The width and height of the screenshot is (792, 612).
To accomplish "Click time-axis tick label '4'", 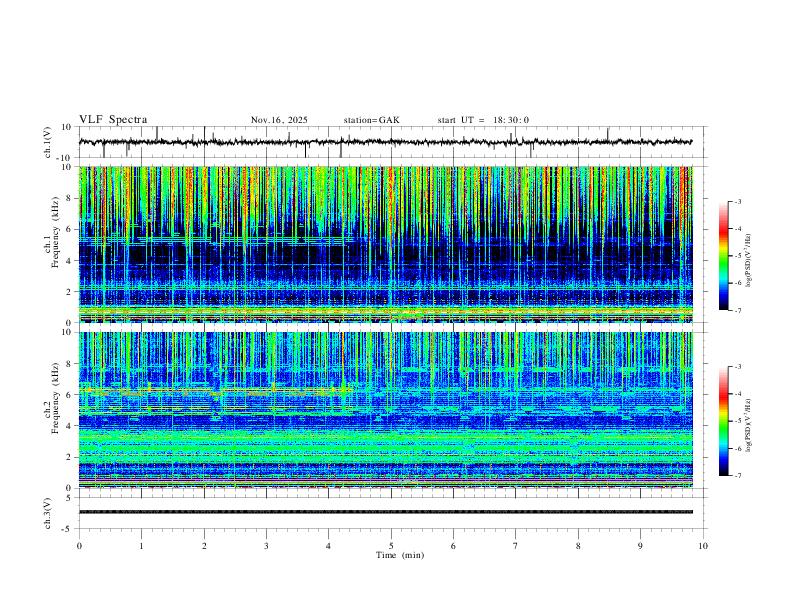I will point(329,546).
